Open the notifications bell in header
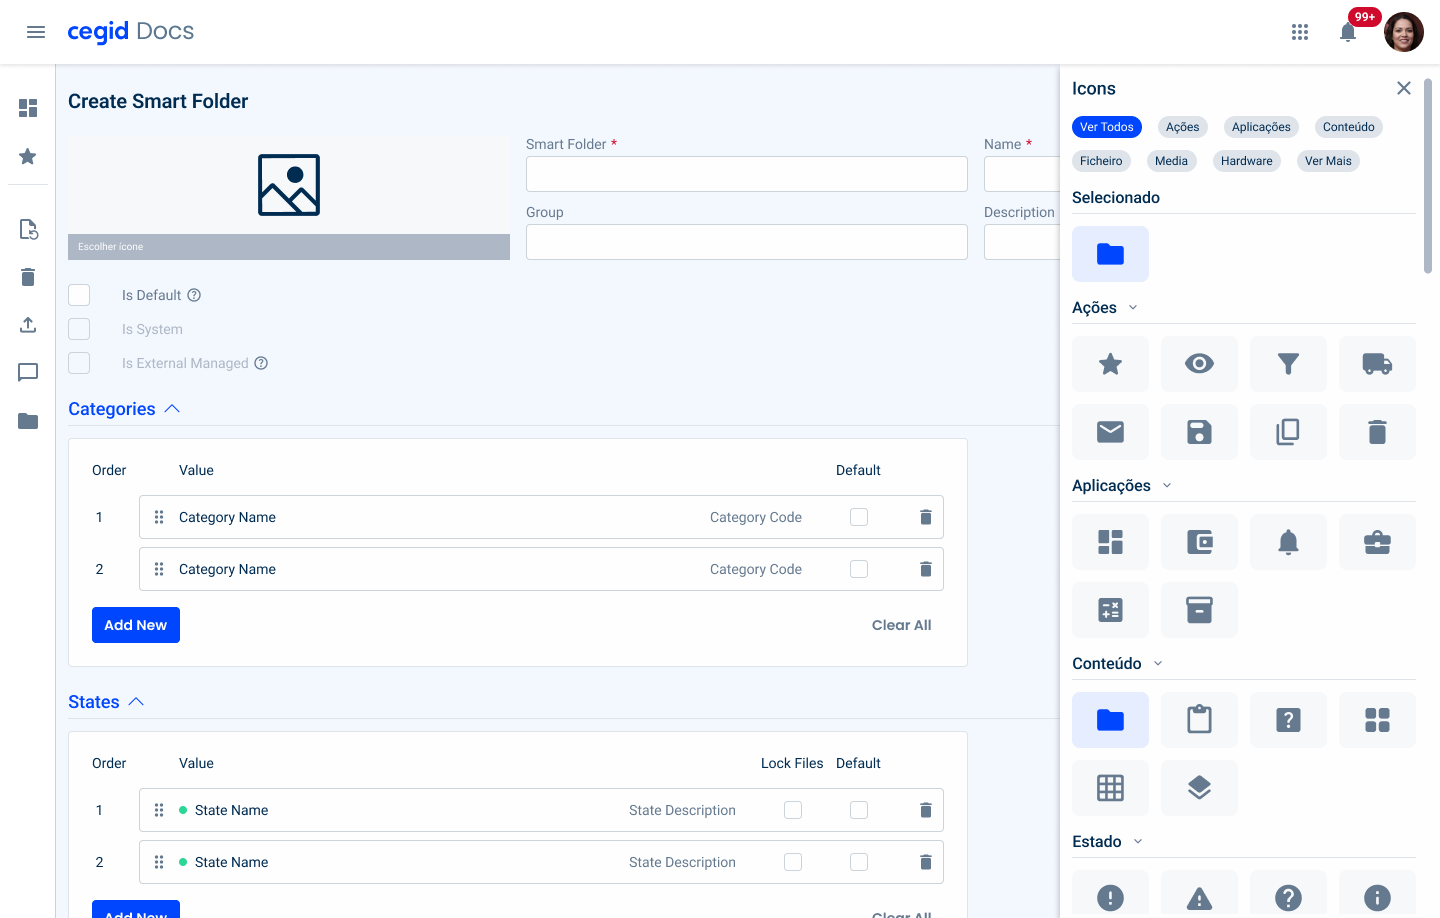 coord(1348,32)
